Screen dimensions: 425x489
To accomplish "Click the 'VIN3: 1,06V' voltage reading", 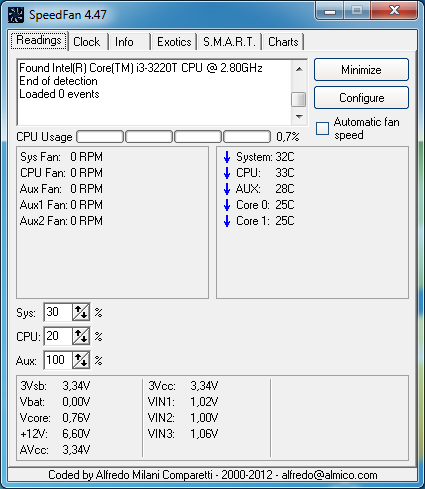I will click(x=183, y=434).
